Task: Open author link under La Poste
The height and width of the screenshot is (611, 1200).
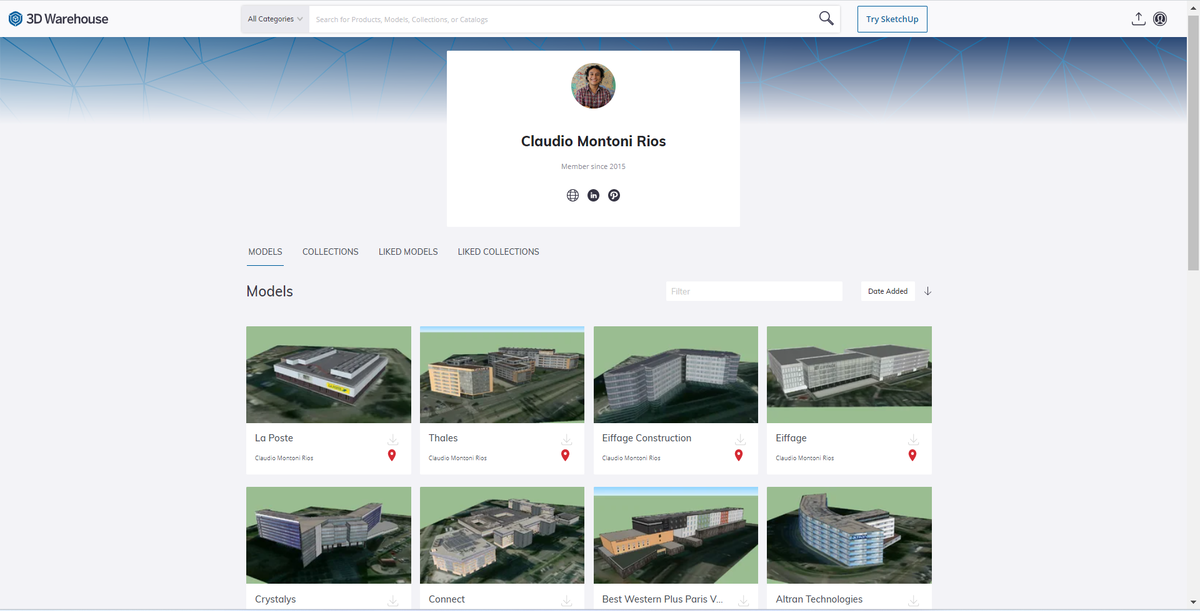Action: 284,458
